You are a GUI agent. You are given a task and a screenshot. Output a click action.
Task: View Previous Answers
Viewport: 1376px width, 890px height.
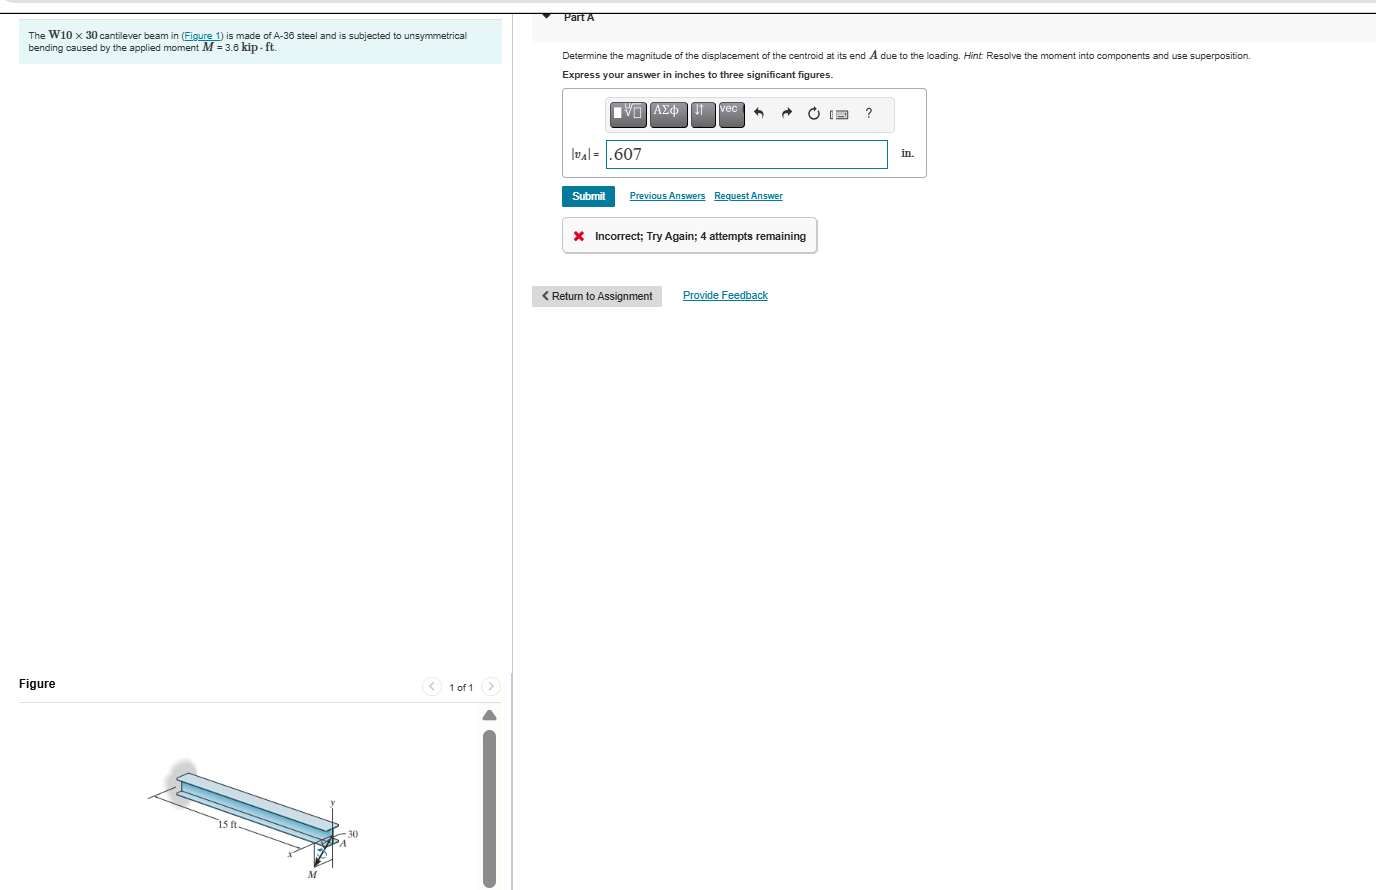(666, 195)
